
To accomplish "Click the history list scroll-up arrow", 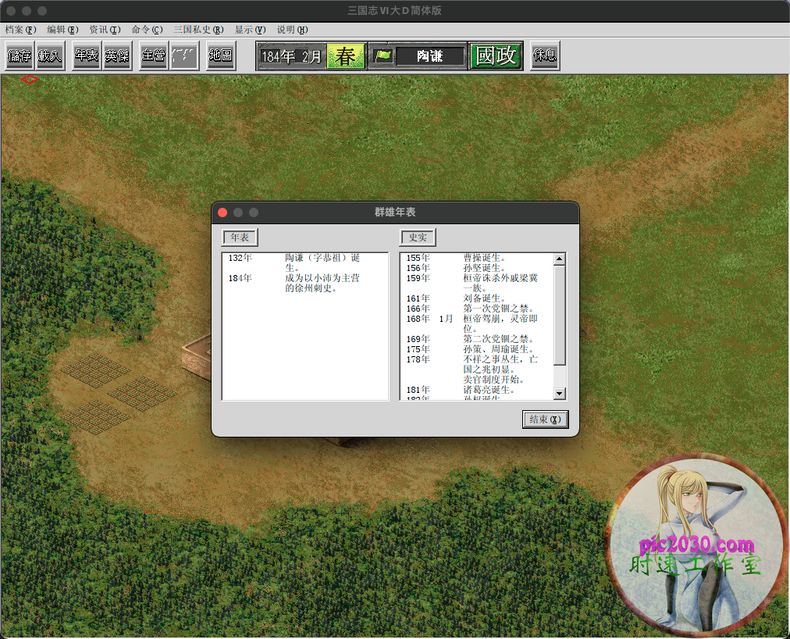I will pyautogui.click(x=559, y=259).
